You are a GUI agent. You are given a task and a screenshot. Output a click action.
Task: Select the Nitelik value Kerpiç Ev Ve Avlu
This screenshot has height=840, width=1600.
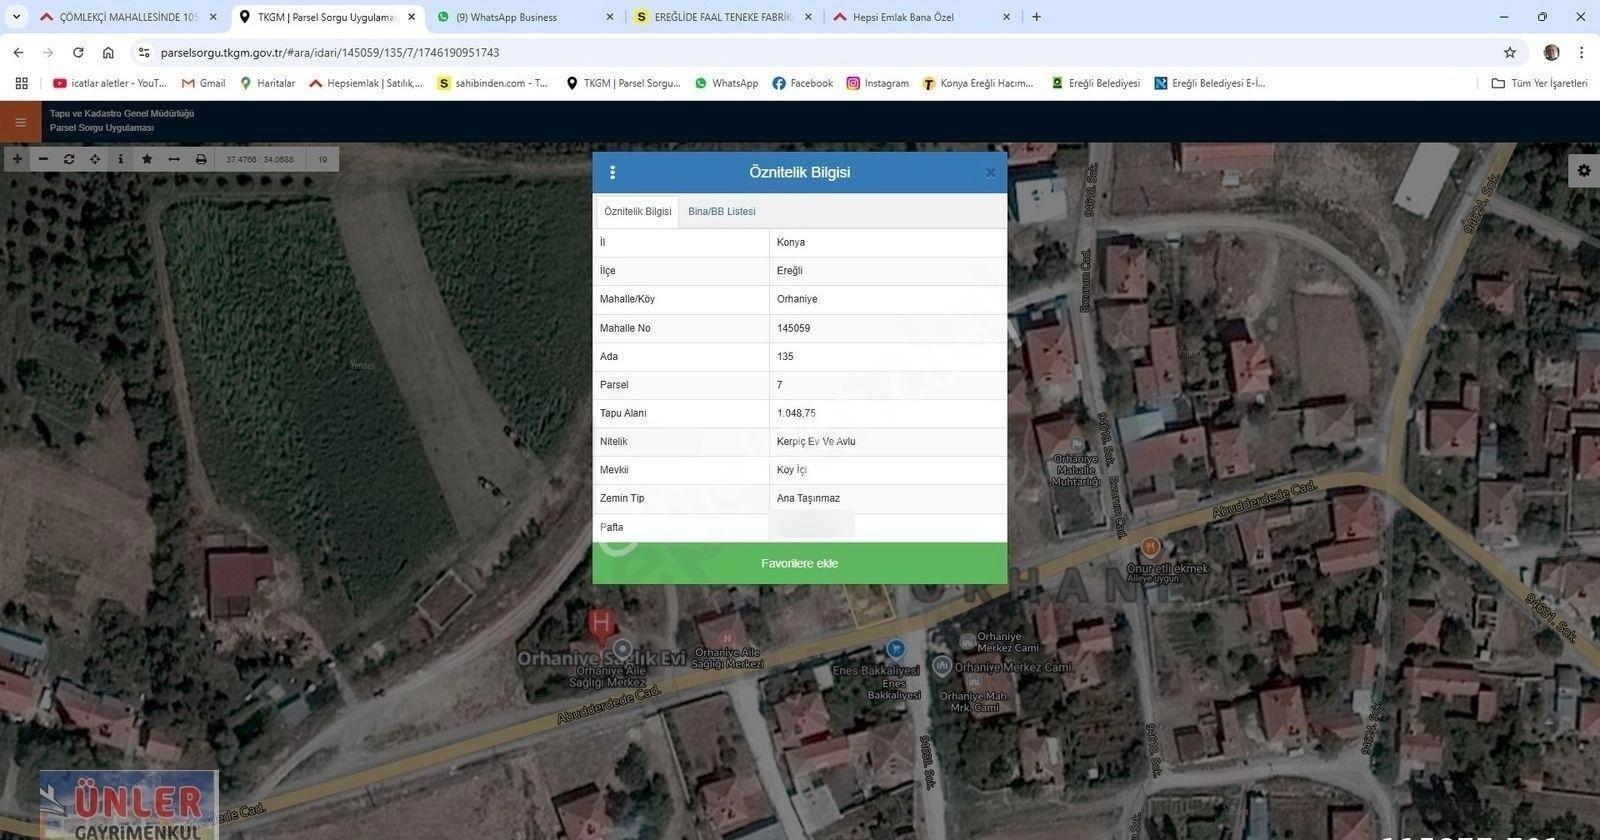coord(816,441)
